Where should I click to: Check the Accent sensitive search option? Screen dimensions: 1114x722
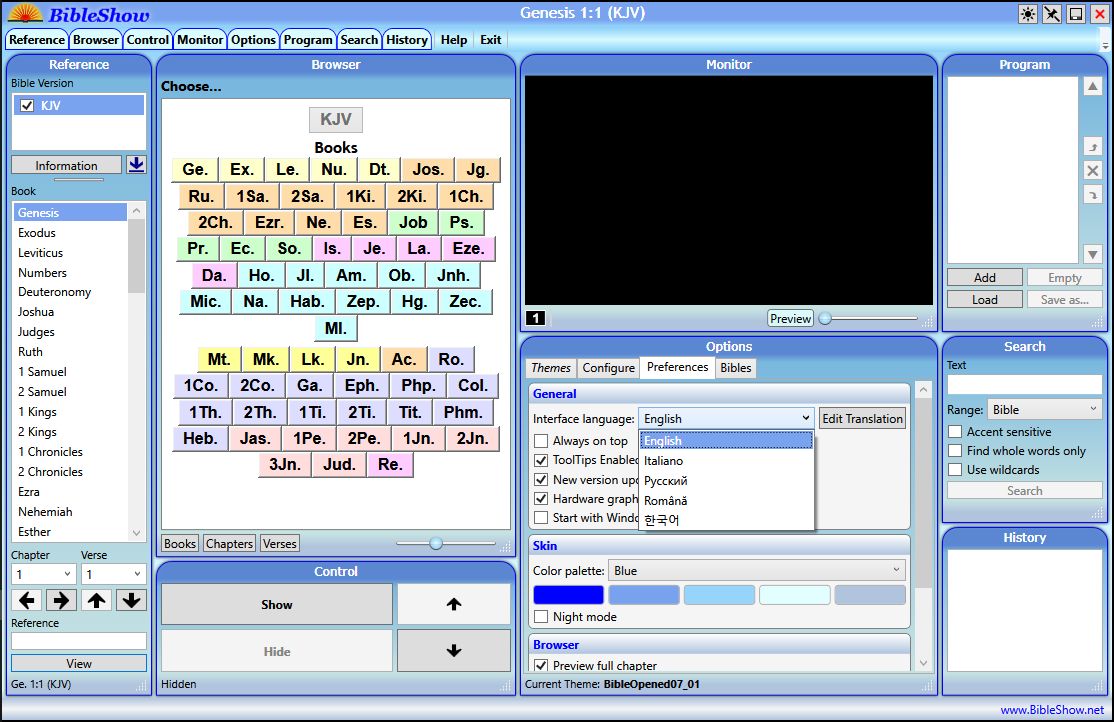[x=955, y=432]
